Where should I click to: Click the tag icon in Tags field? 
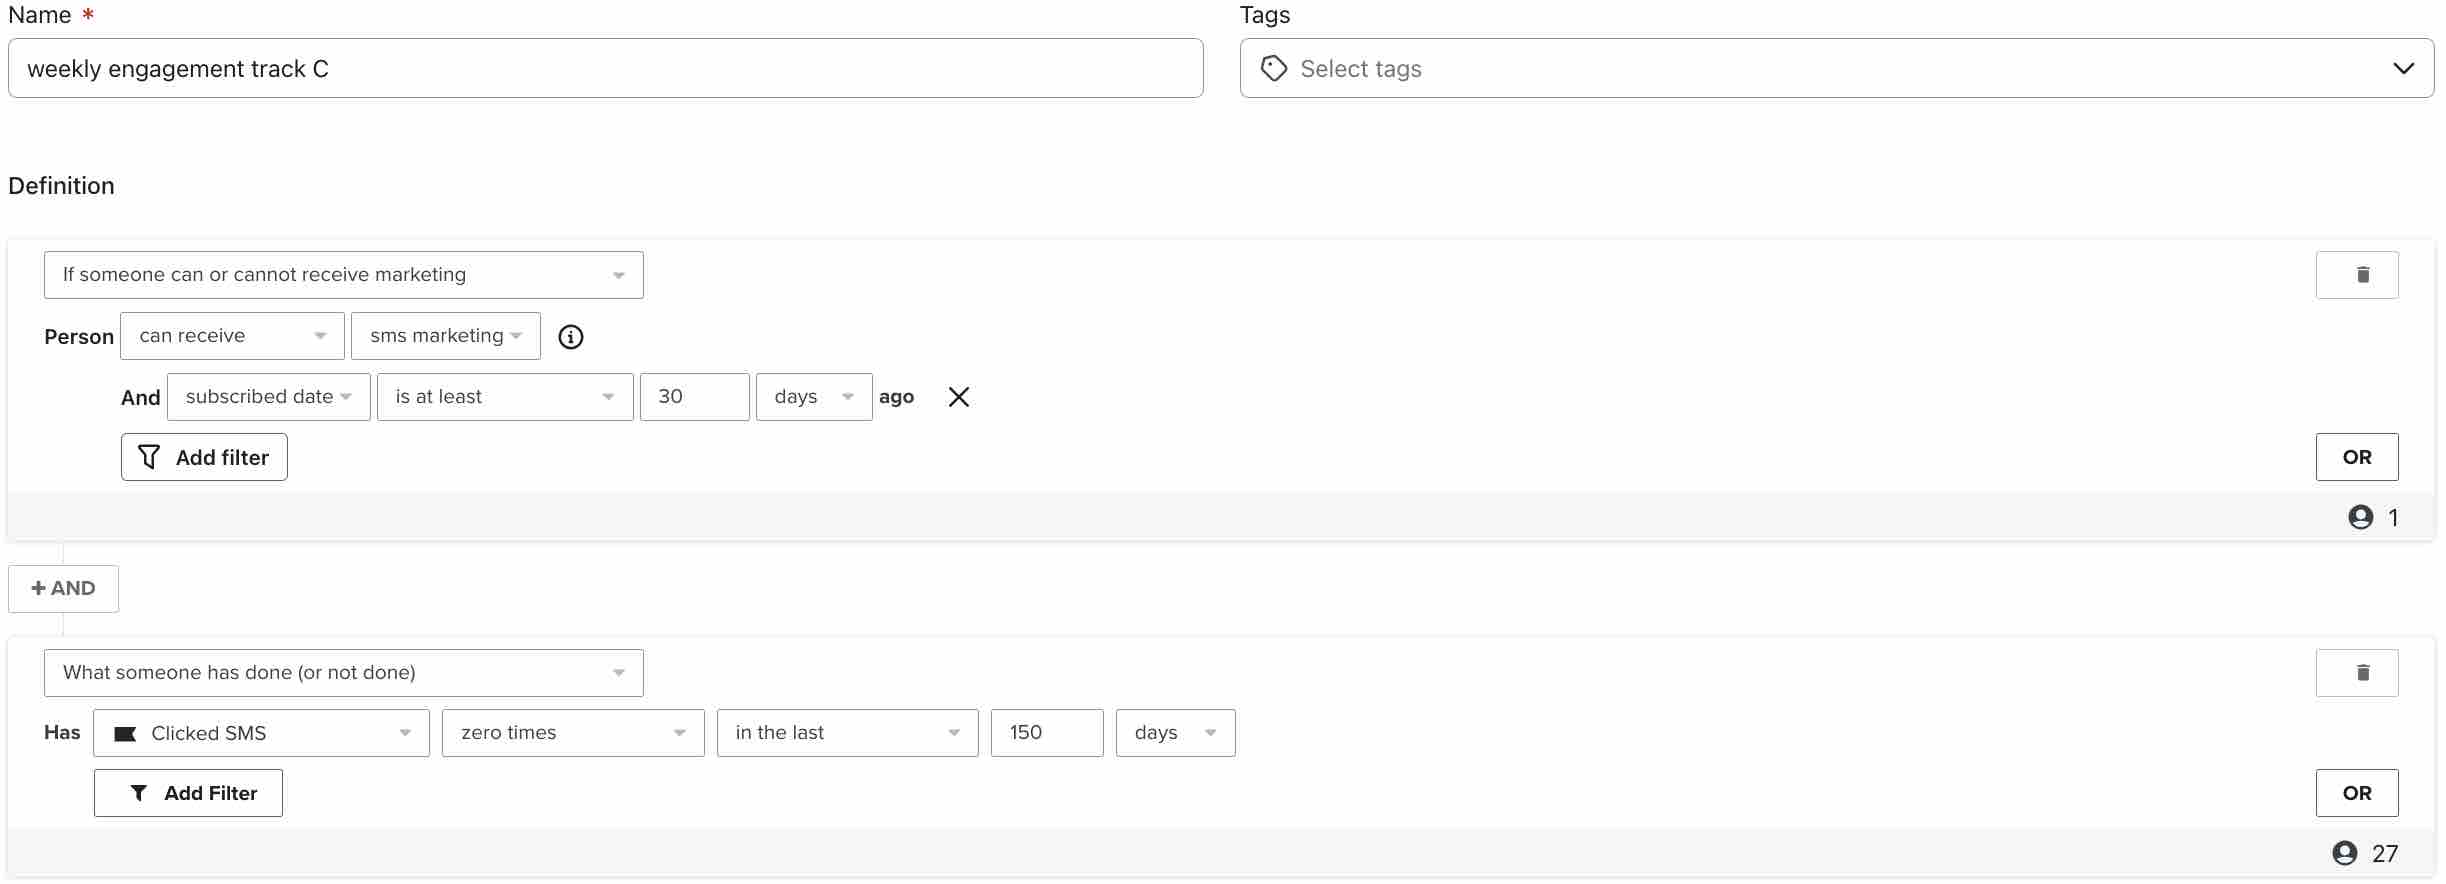pos(1273,68)
